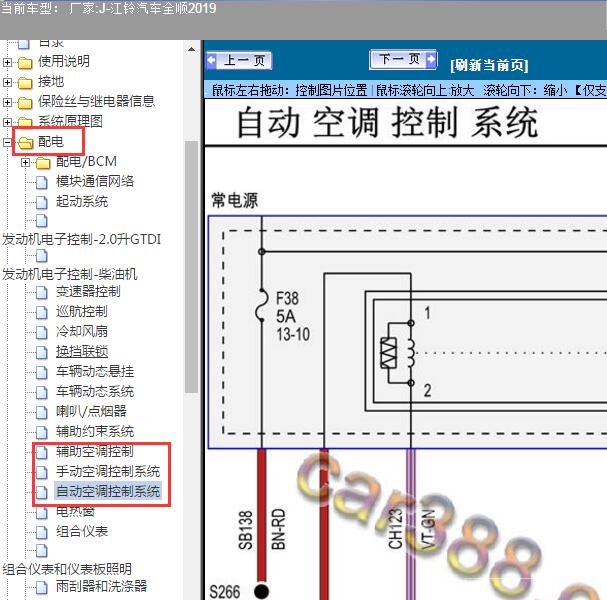Open the 换挡联锁 link

tap(82, 351)
